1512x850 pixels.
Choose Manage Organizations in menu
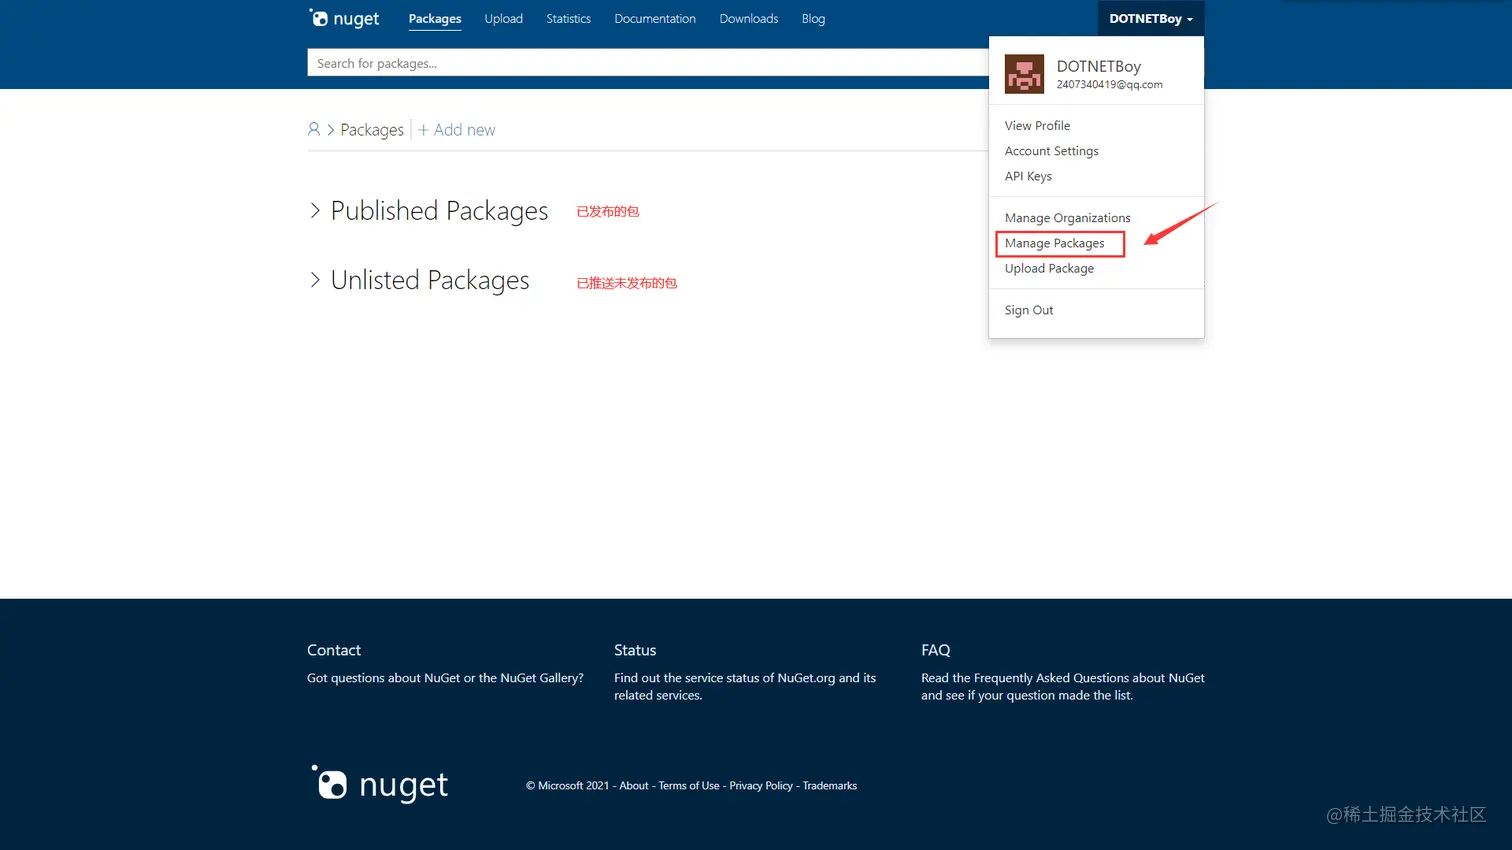pos(1067,218)
